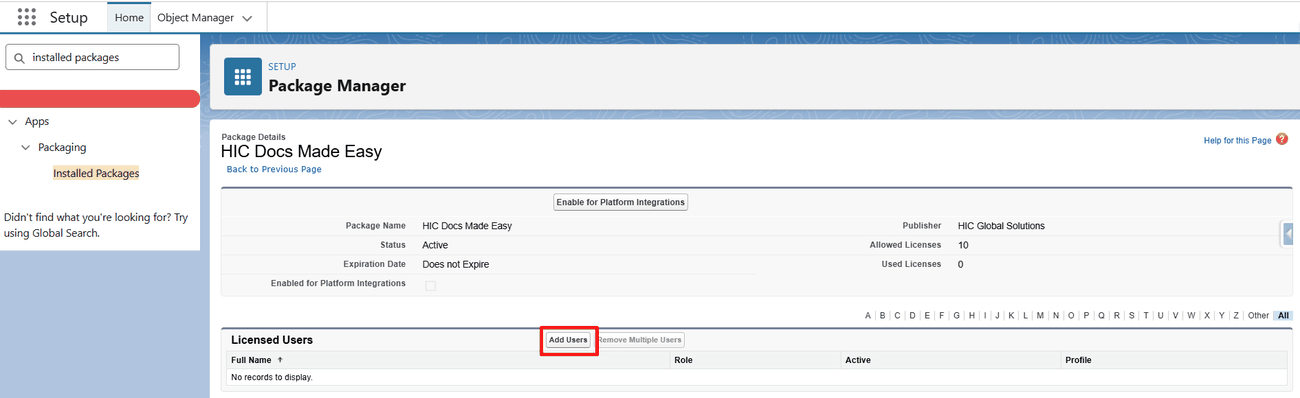Image resolution: width=1300 pixels, height=398 pixels.
Task: Switch to the Home tab
Action: pos(129,18)
